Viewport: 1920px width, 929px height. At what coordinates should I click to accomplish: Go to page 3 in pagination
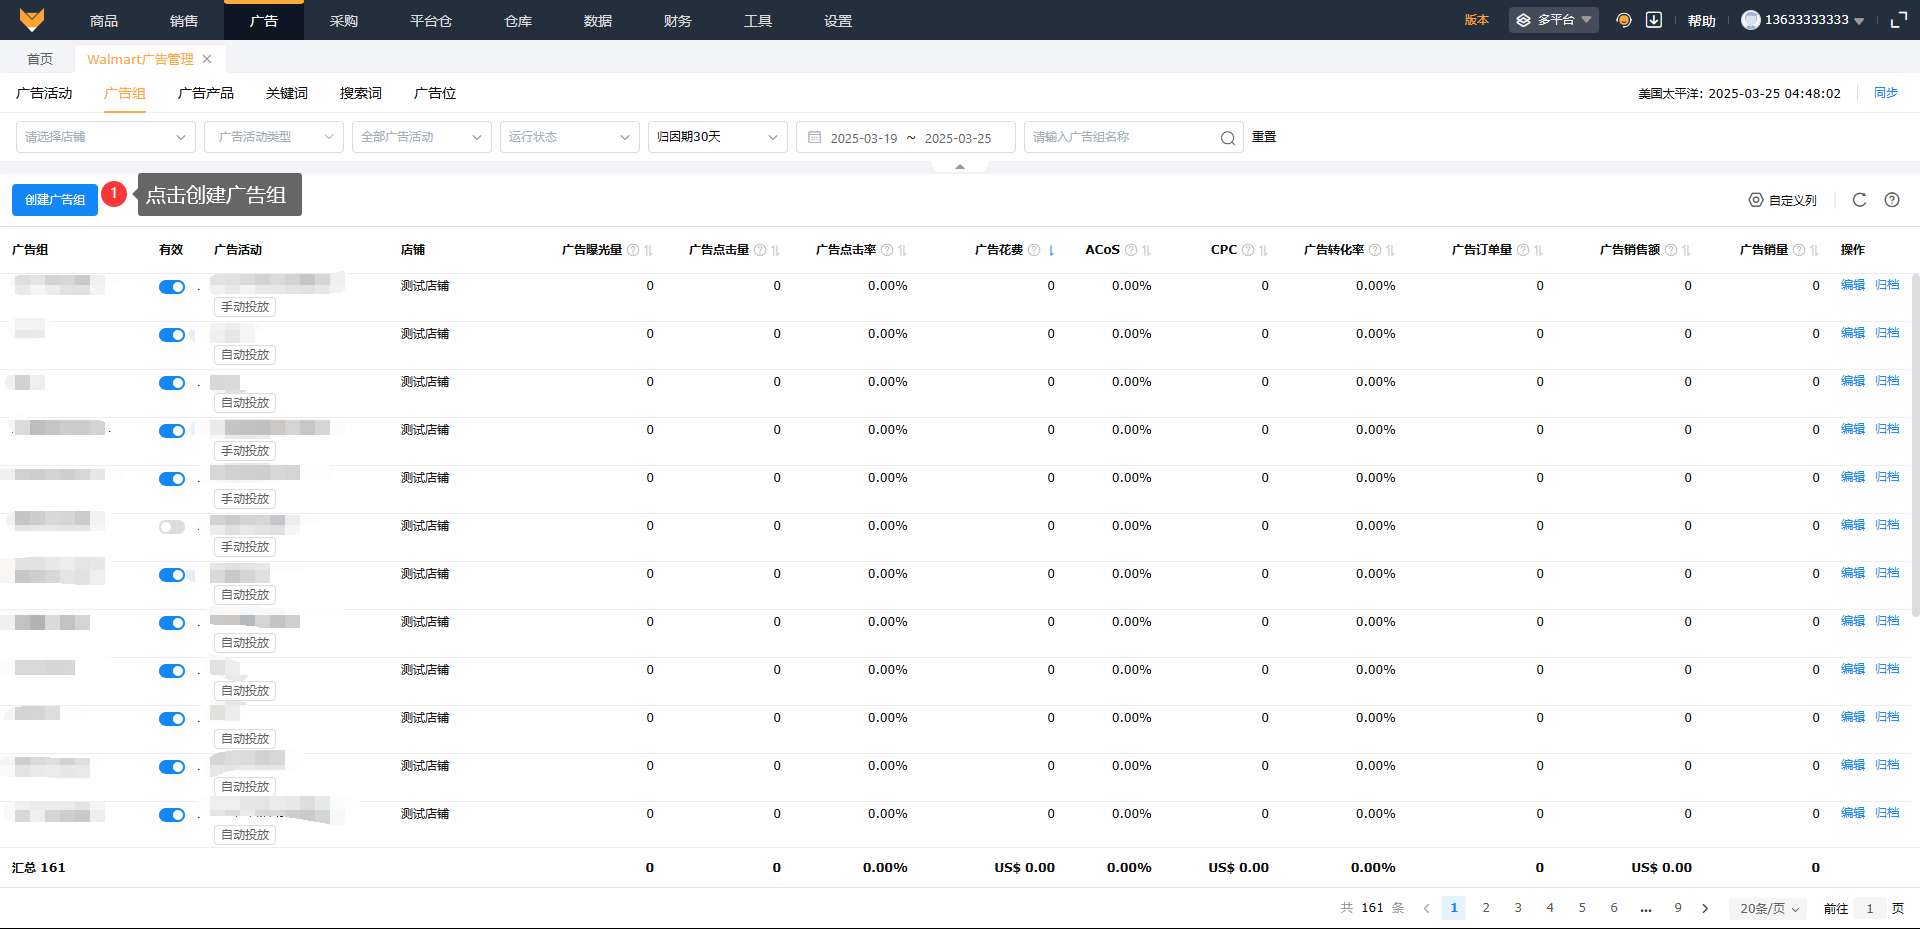pos(1518,908)
